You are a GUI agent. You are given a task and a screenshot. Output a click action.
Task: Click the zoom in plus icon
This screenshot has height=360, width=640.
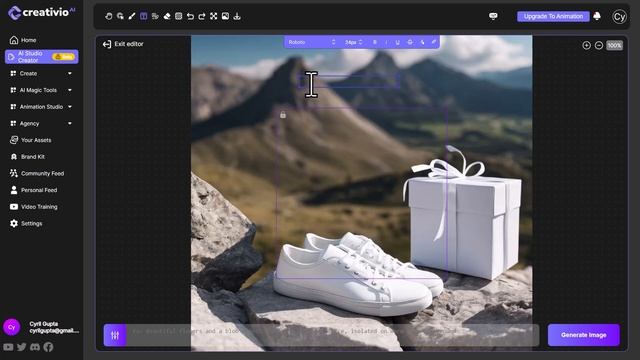click(x=587, y=45)
